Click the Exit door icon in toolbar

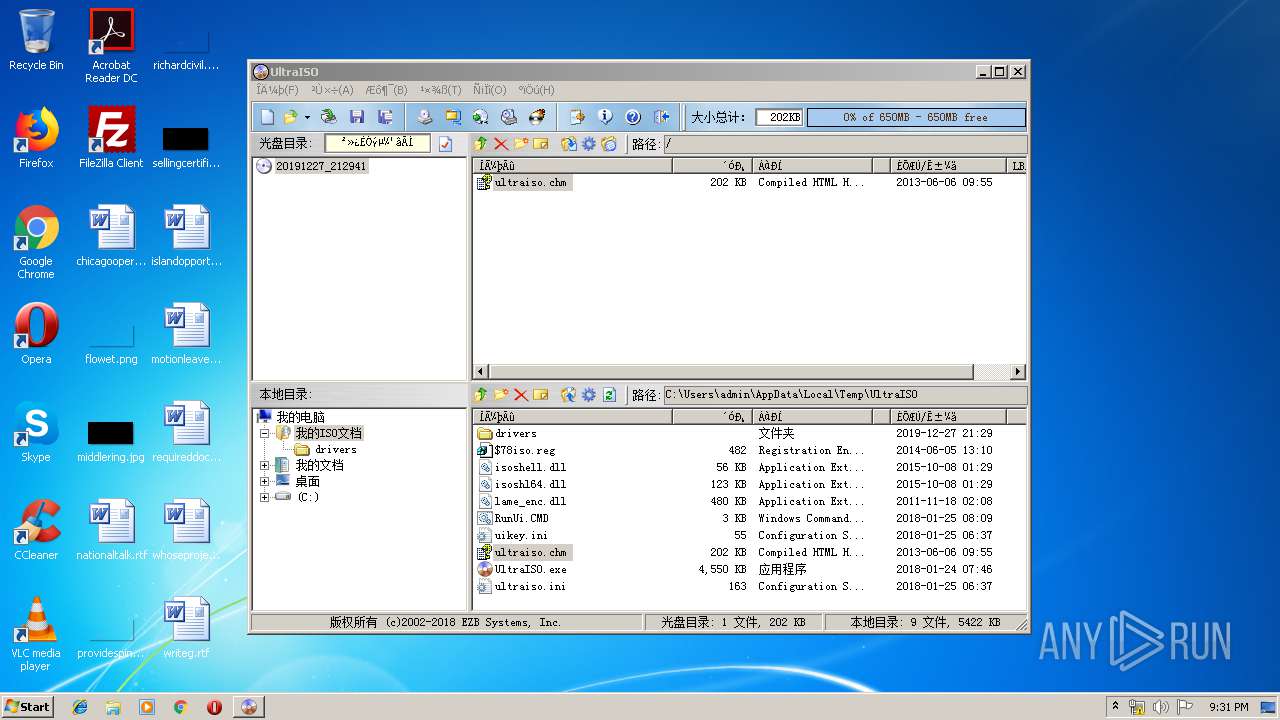click(x=661, y=117)
